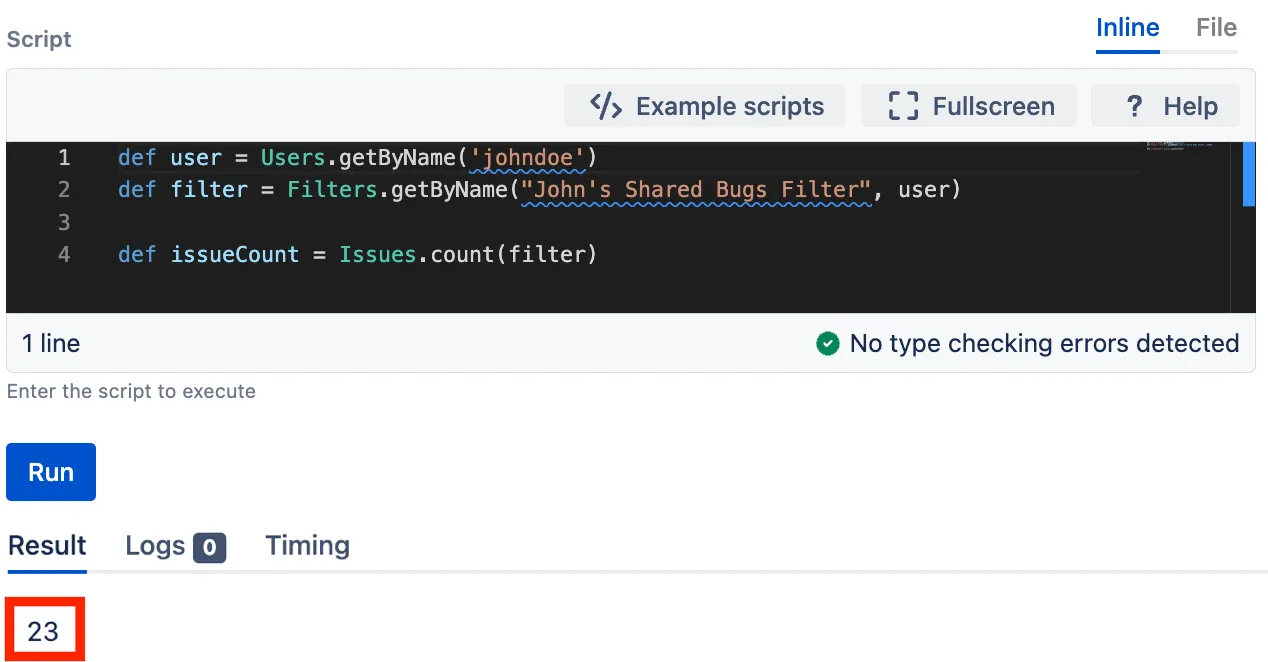Click line number 1 in gutter

(64, 158)
